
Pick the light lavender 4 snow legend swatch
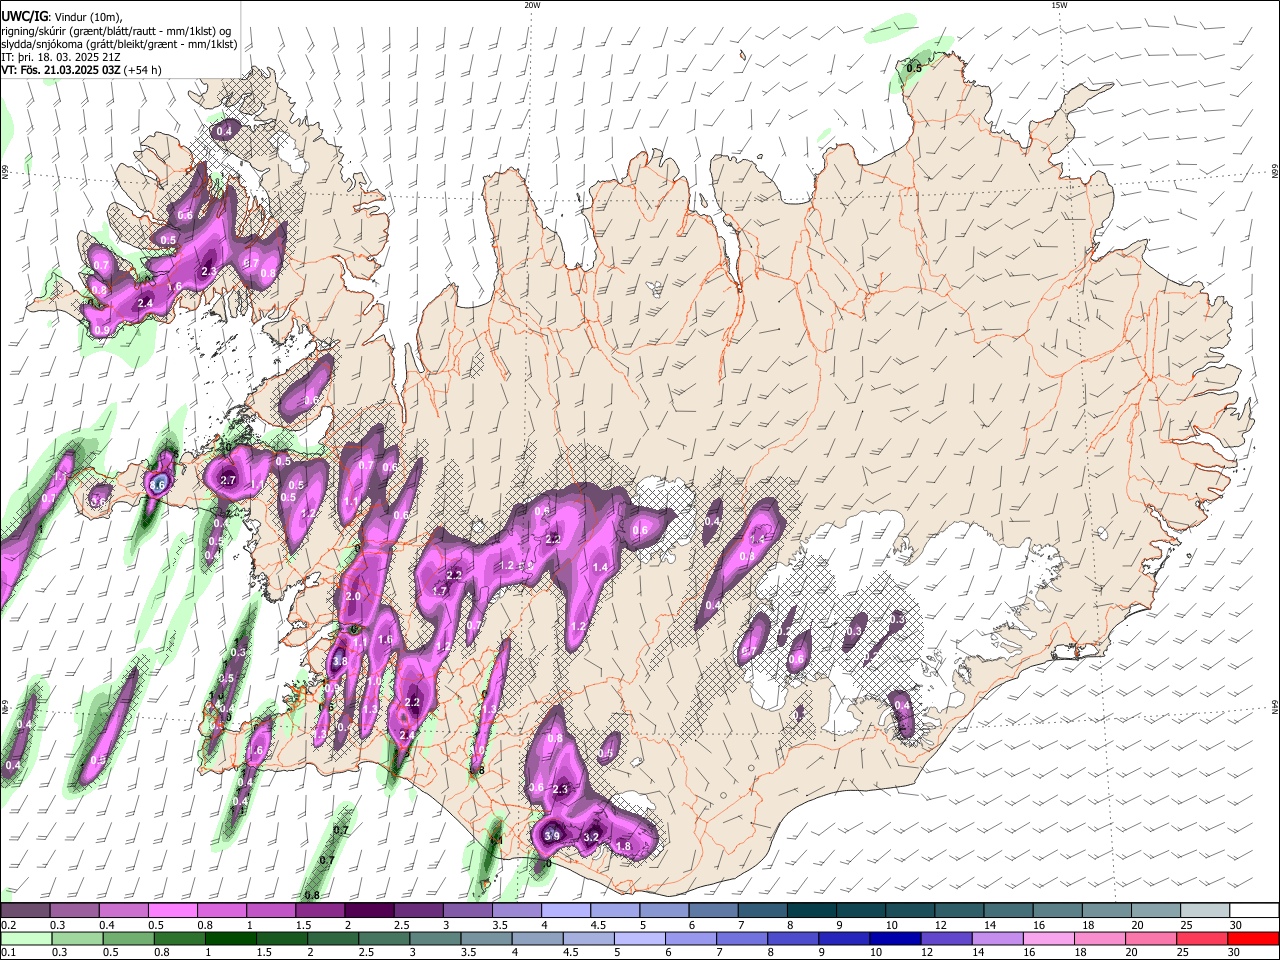[x=565, y=910]
